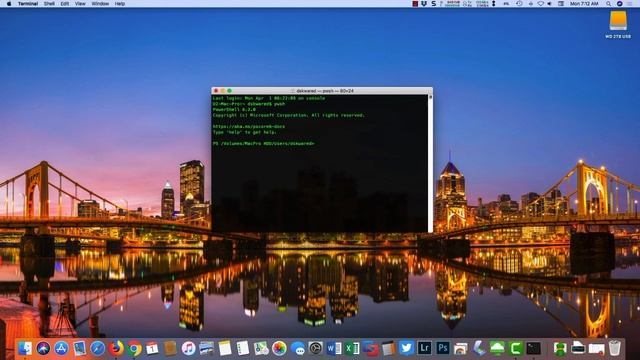Launch Photoshop from the dock
640x360 pixels.
[443, 348]
